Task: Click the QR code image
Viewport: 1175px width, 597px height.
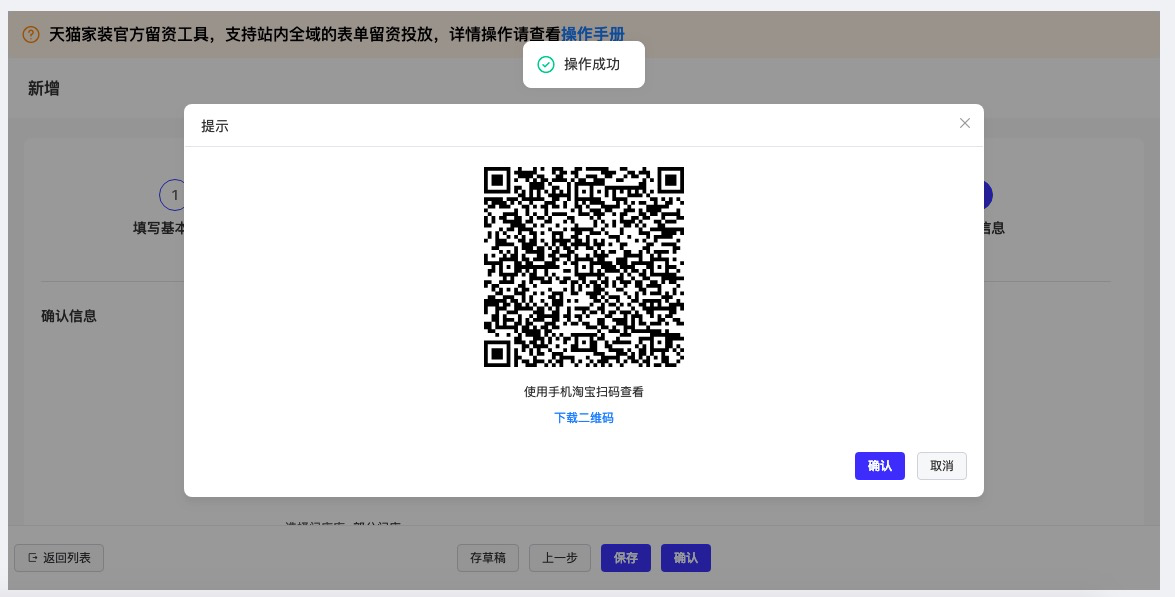Action: pyautogui.click(x=584, y=267)
